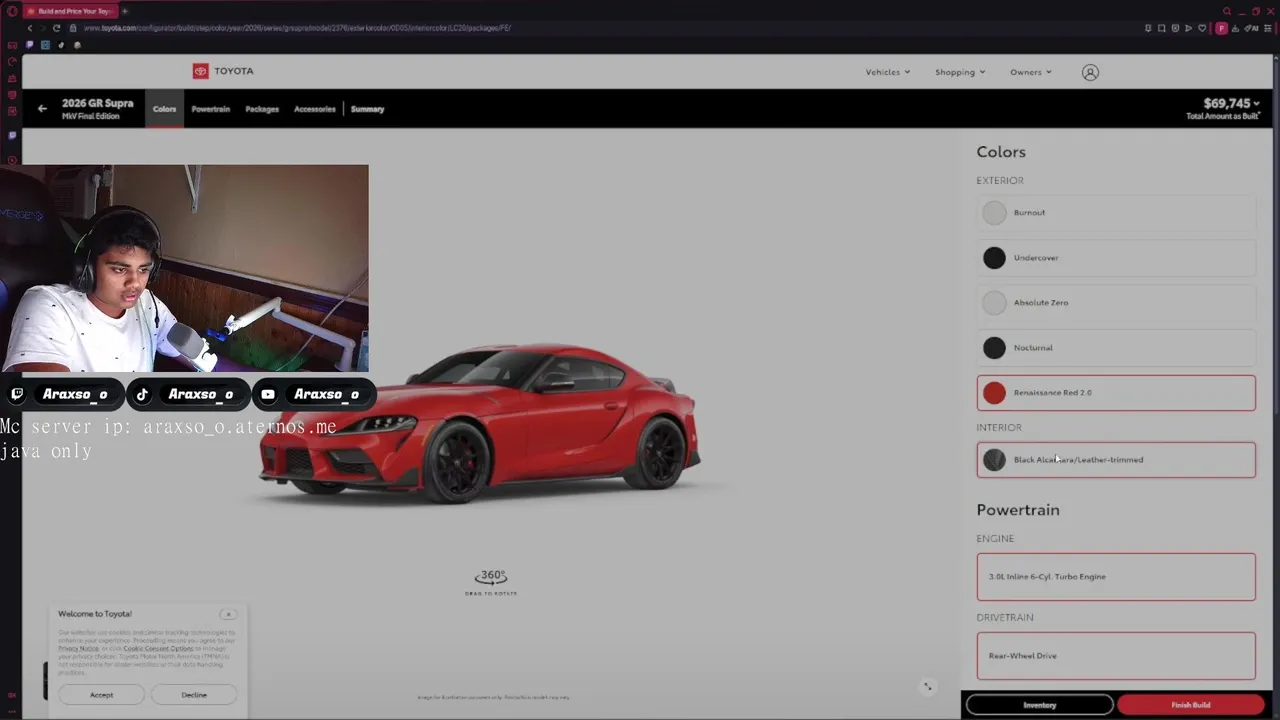Screen dimensions: 1280x720
Task: Click the pink P profile extension icon
Action: point(1221,28)
